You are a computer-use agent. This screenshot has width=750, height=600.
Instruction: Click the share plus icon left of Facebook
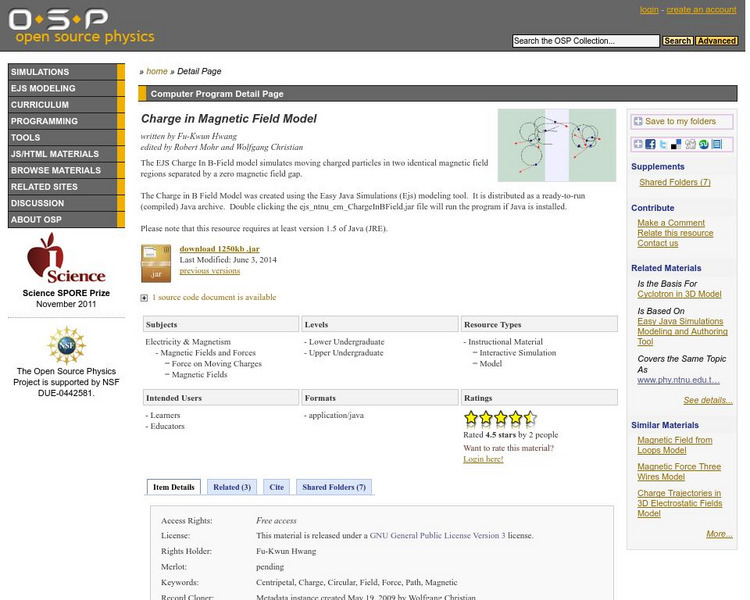tap(638, 144)
